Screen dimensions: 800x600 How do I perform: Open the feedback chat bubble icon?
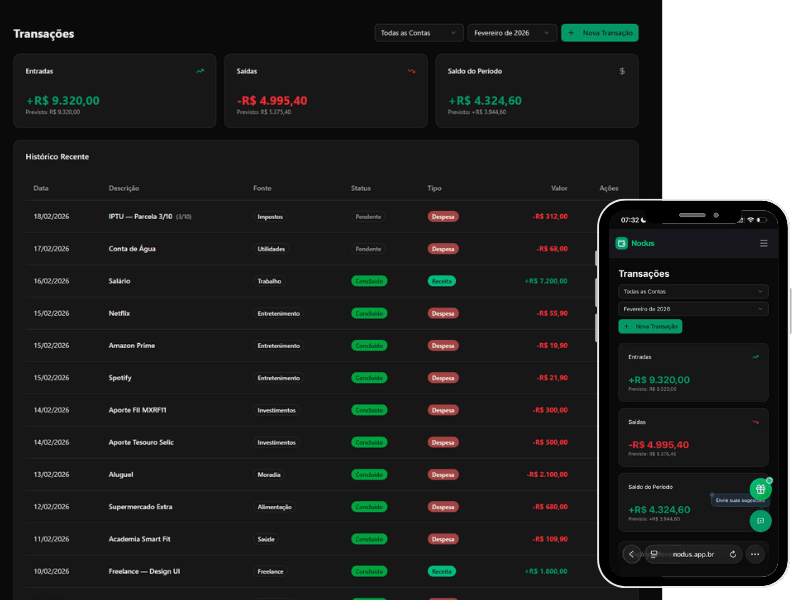(760, 521)
